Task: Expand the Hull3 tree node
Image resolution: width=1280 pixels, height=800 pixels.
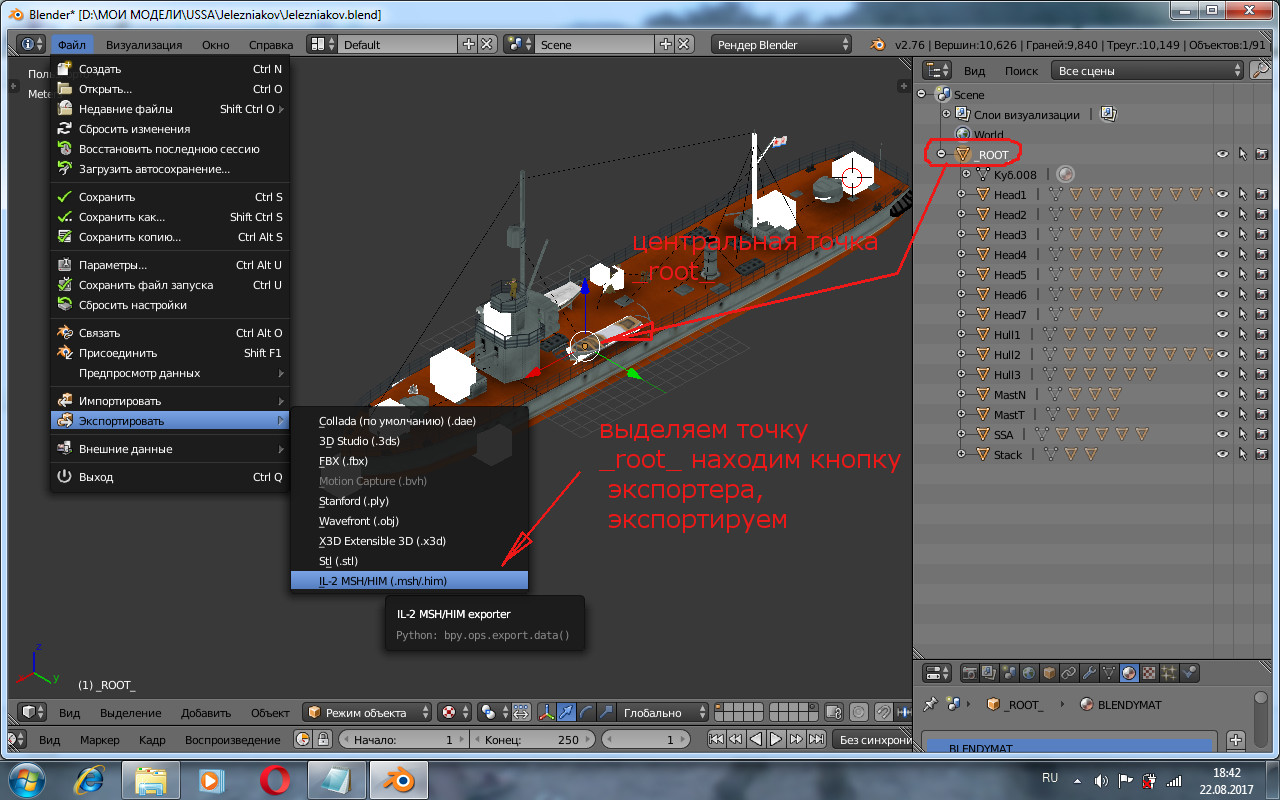Action: tap(961, 374)
